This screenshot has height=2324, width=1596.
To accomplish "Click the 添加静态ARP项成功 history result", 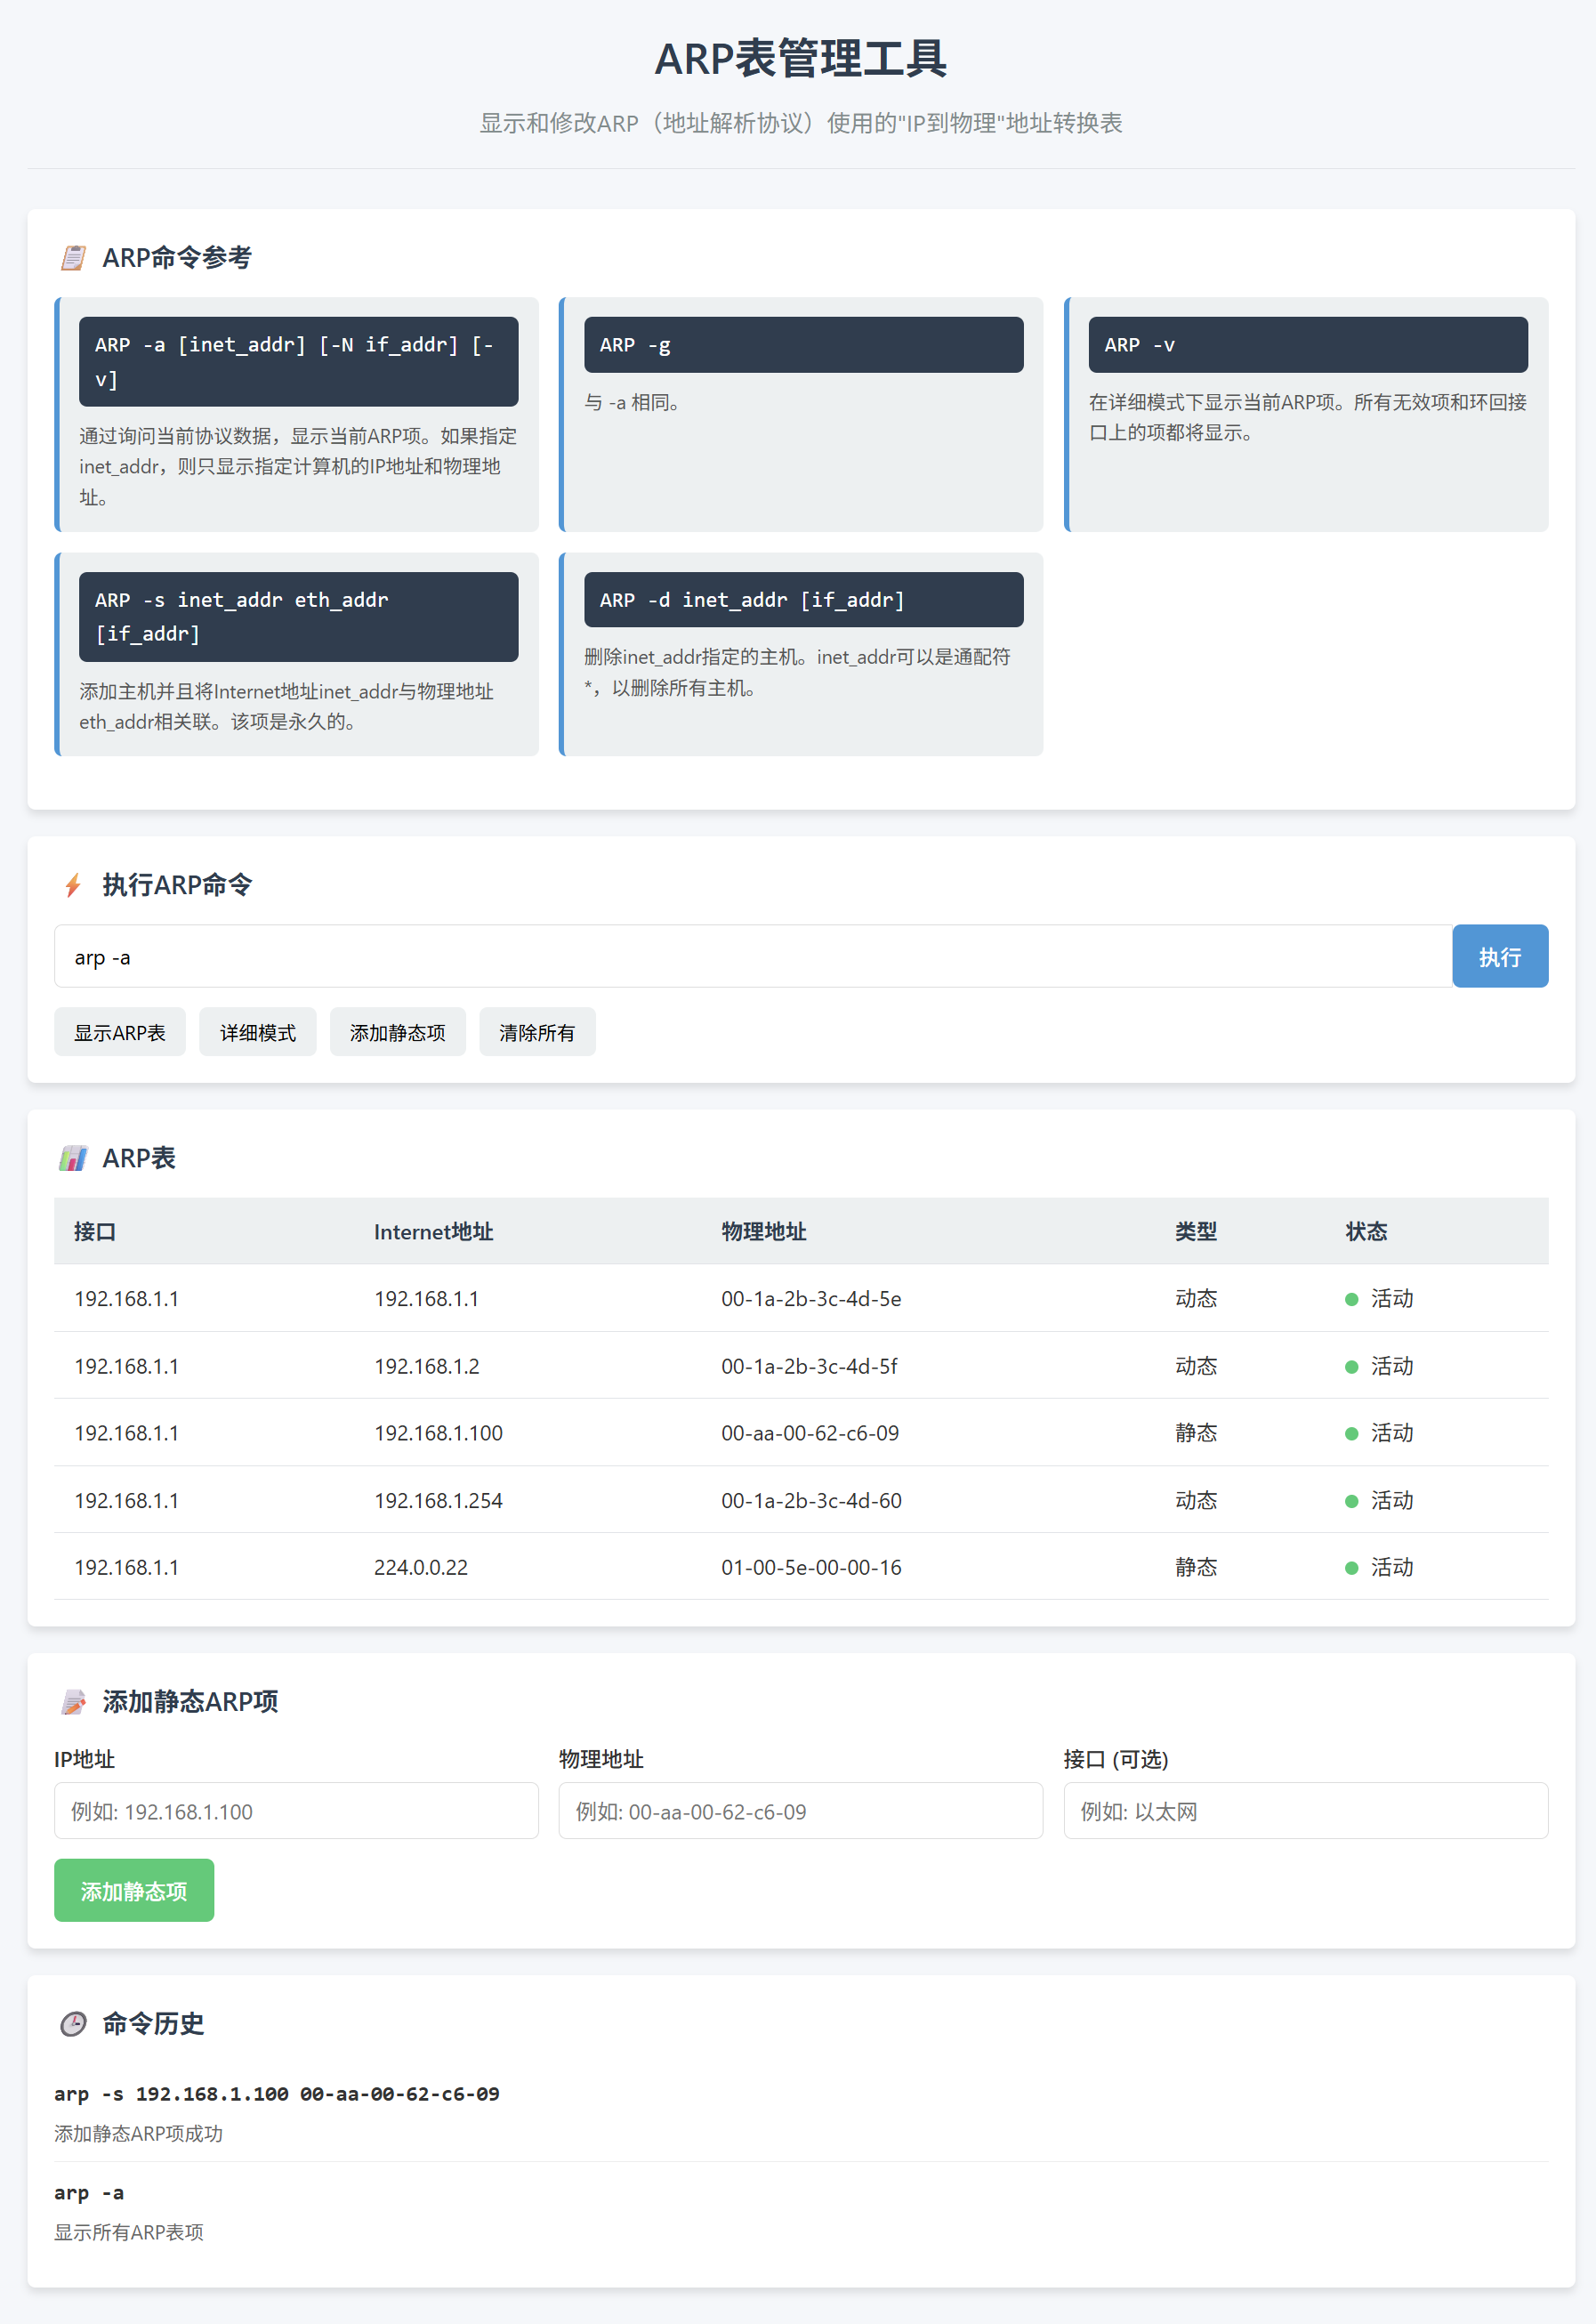I will [x=139, y=2134].
